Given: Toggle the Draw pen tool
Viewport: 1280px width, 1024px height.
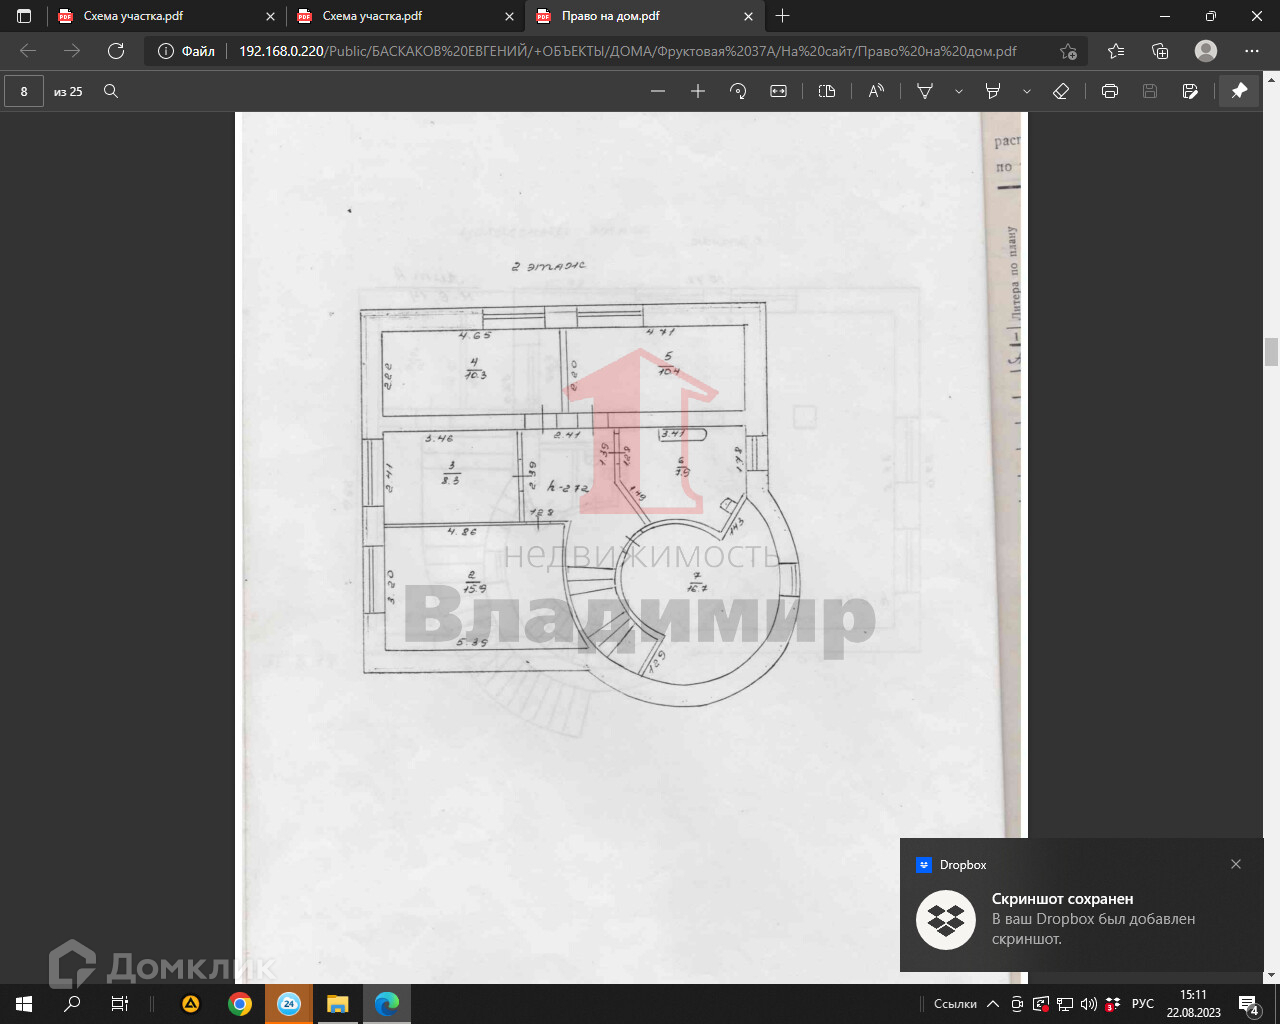Looking at the screenshot, I should [925, 91].
